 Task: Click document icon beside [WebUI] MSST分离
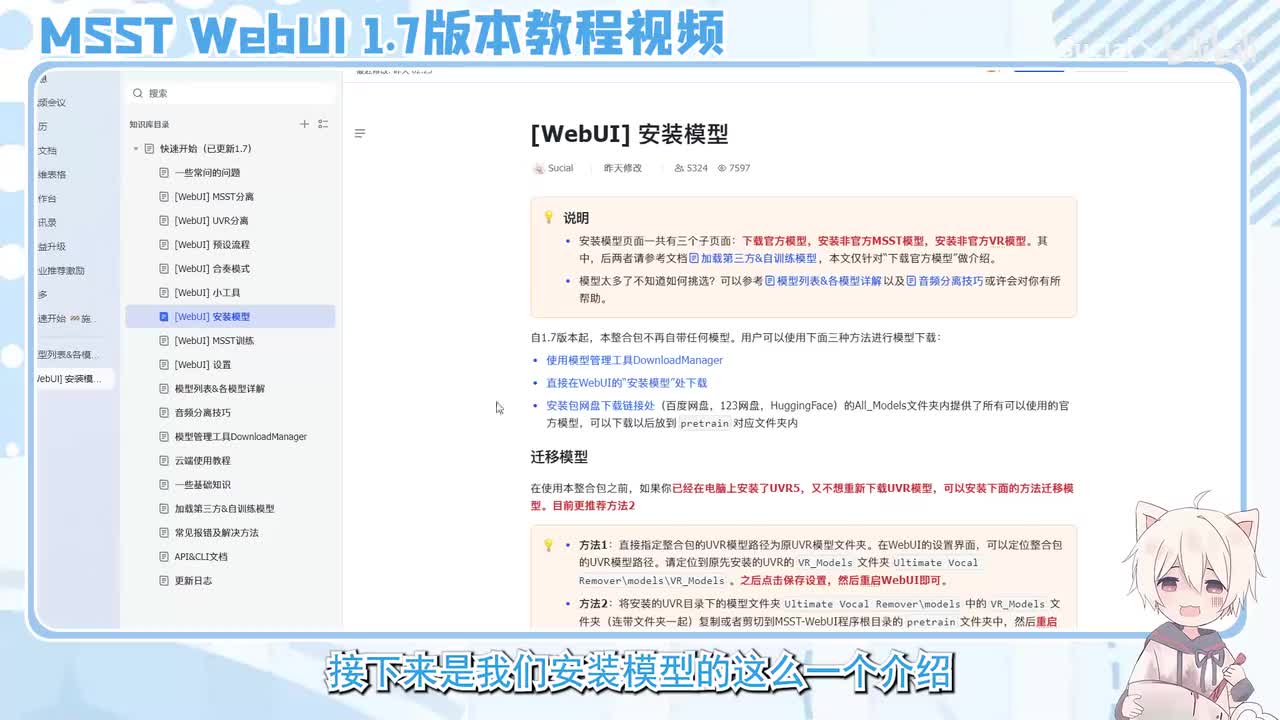[x=164, y=197]
